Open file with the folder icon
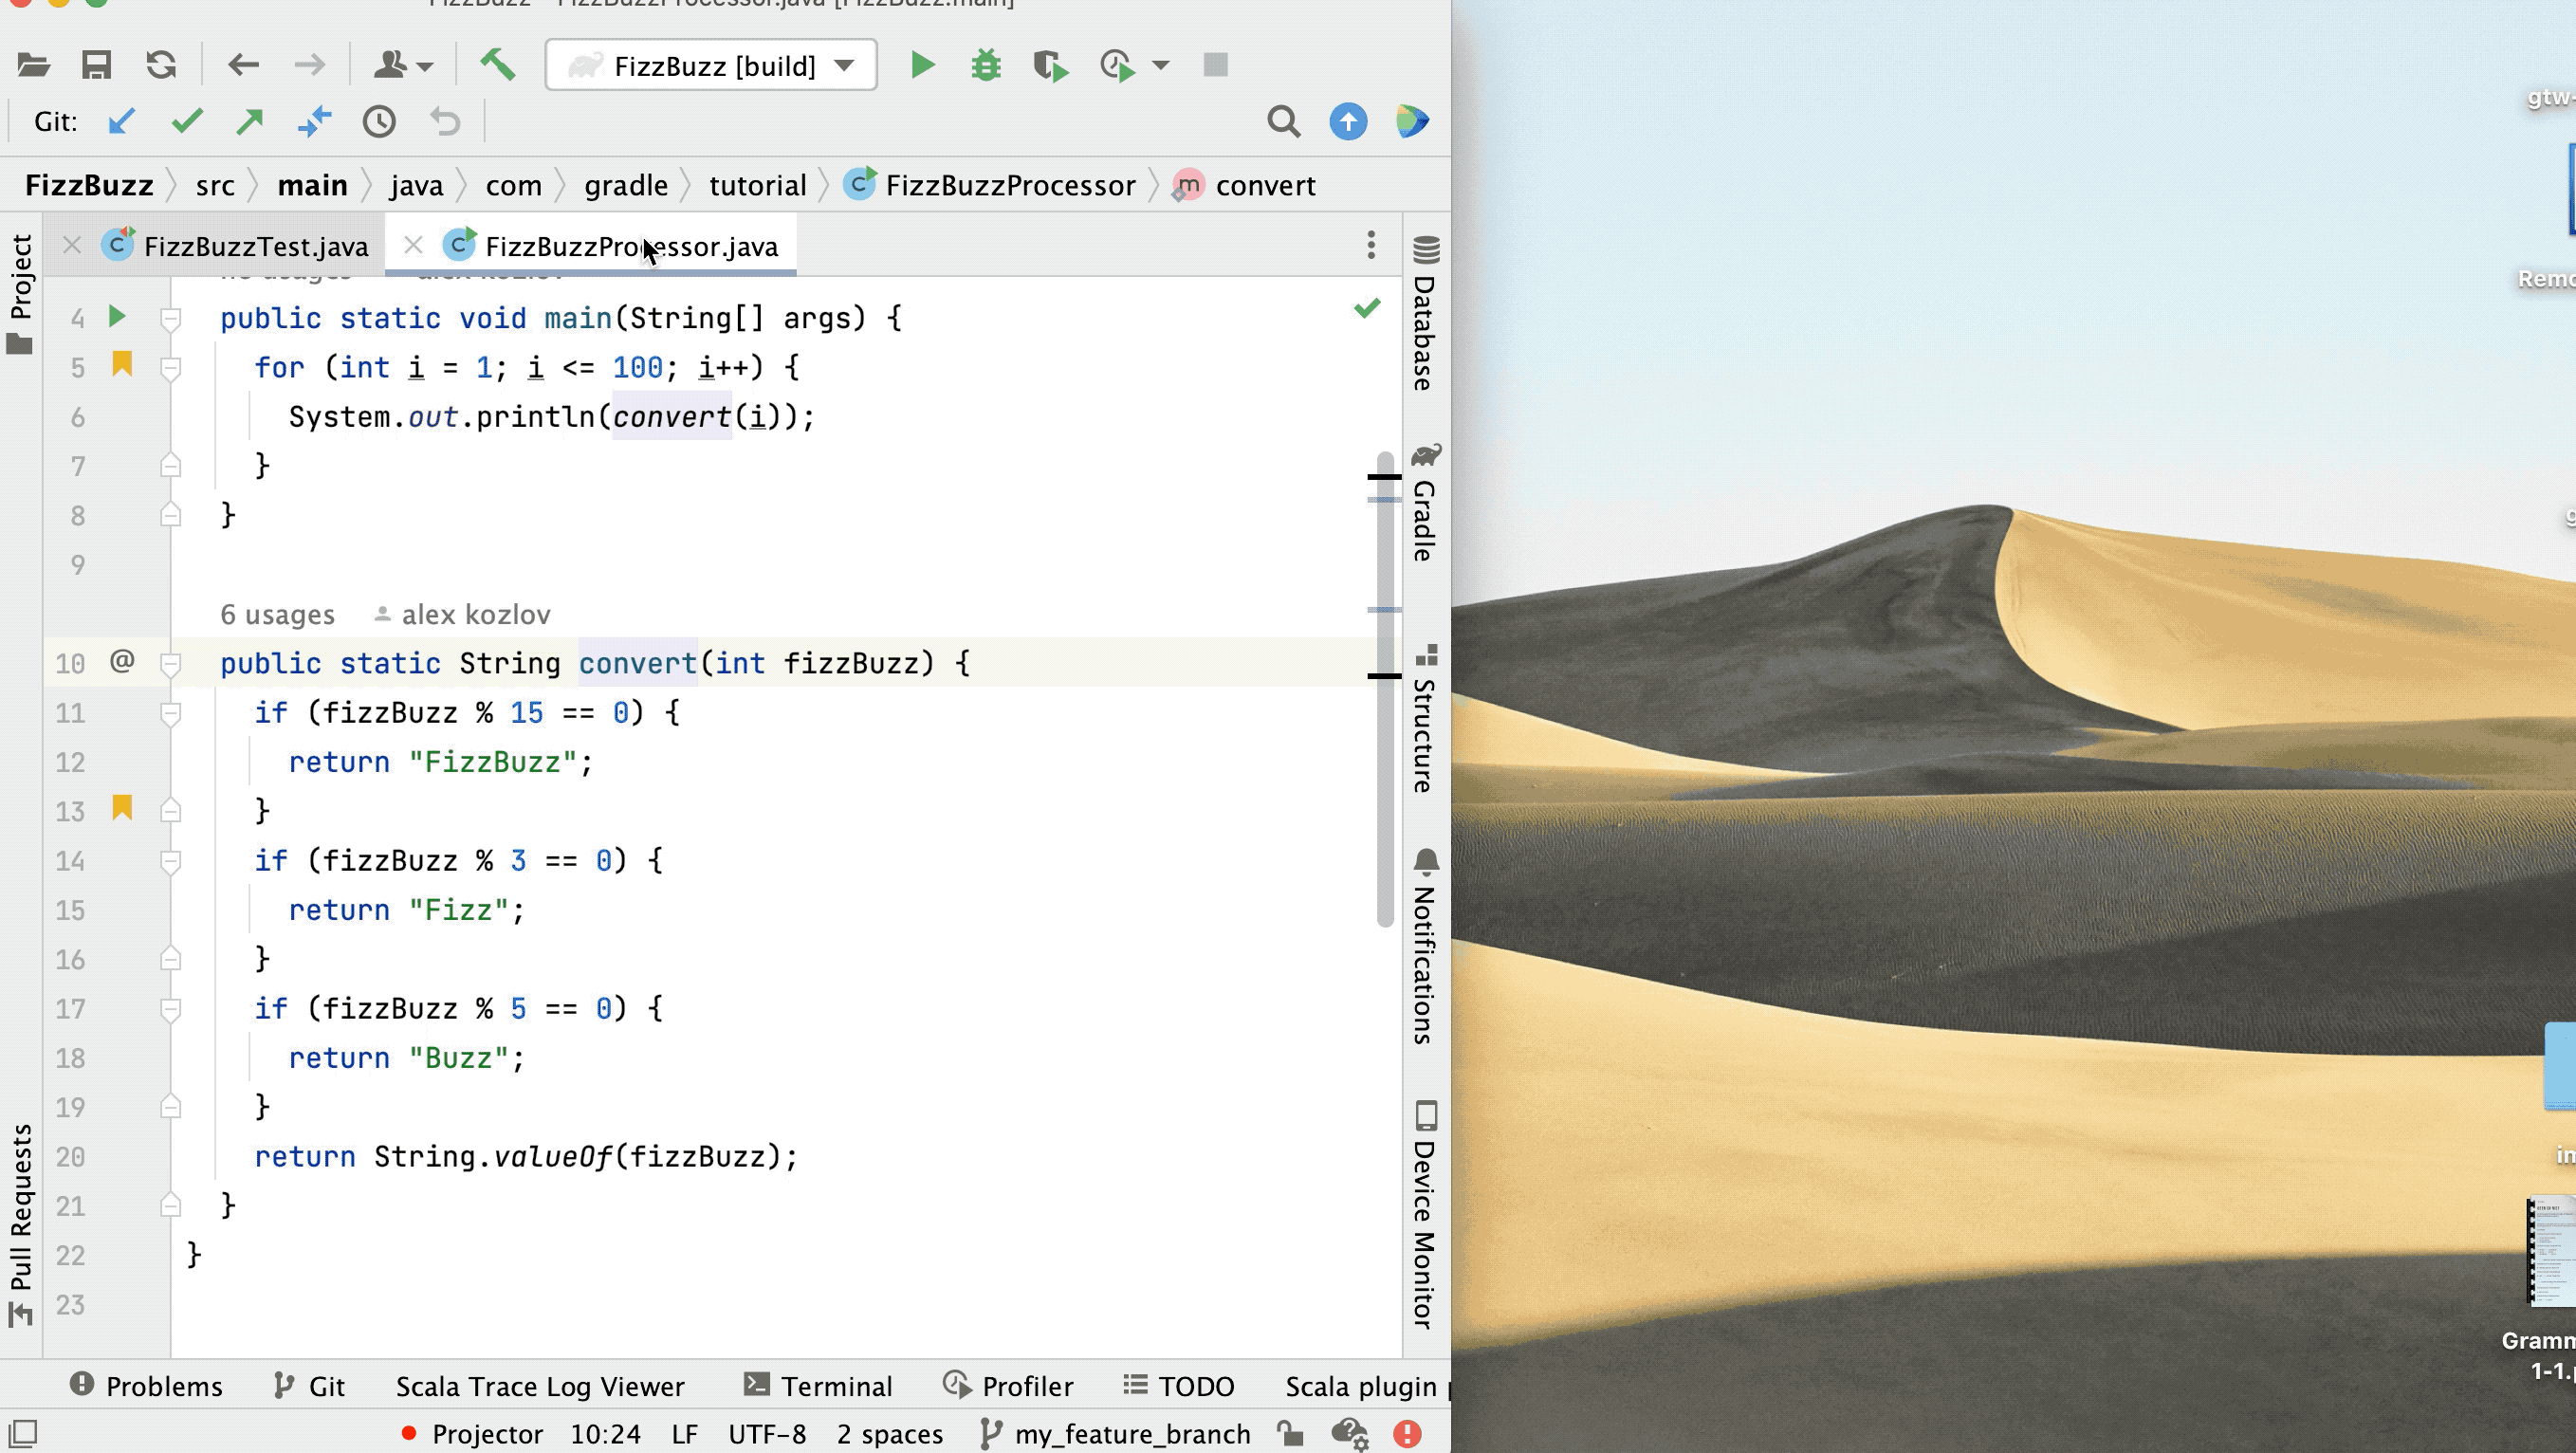Screen dimensions: 2576x1453 coord(33,66)
